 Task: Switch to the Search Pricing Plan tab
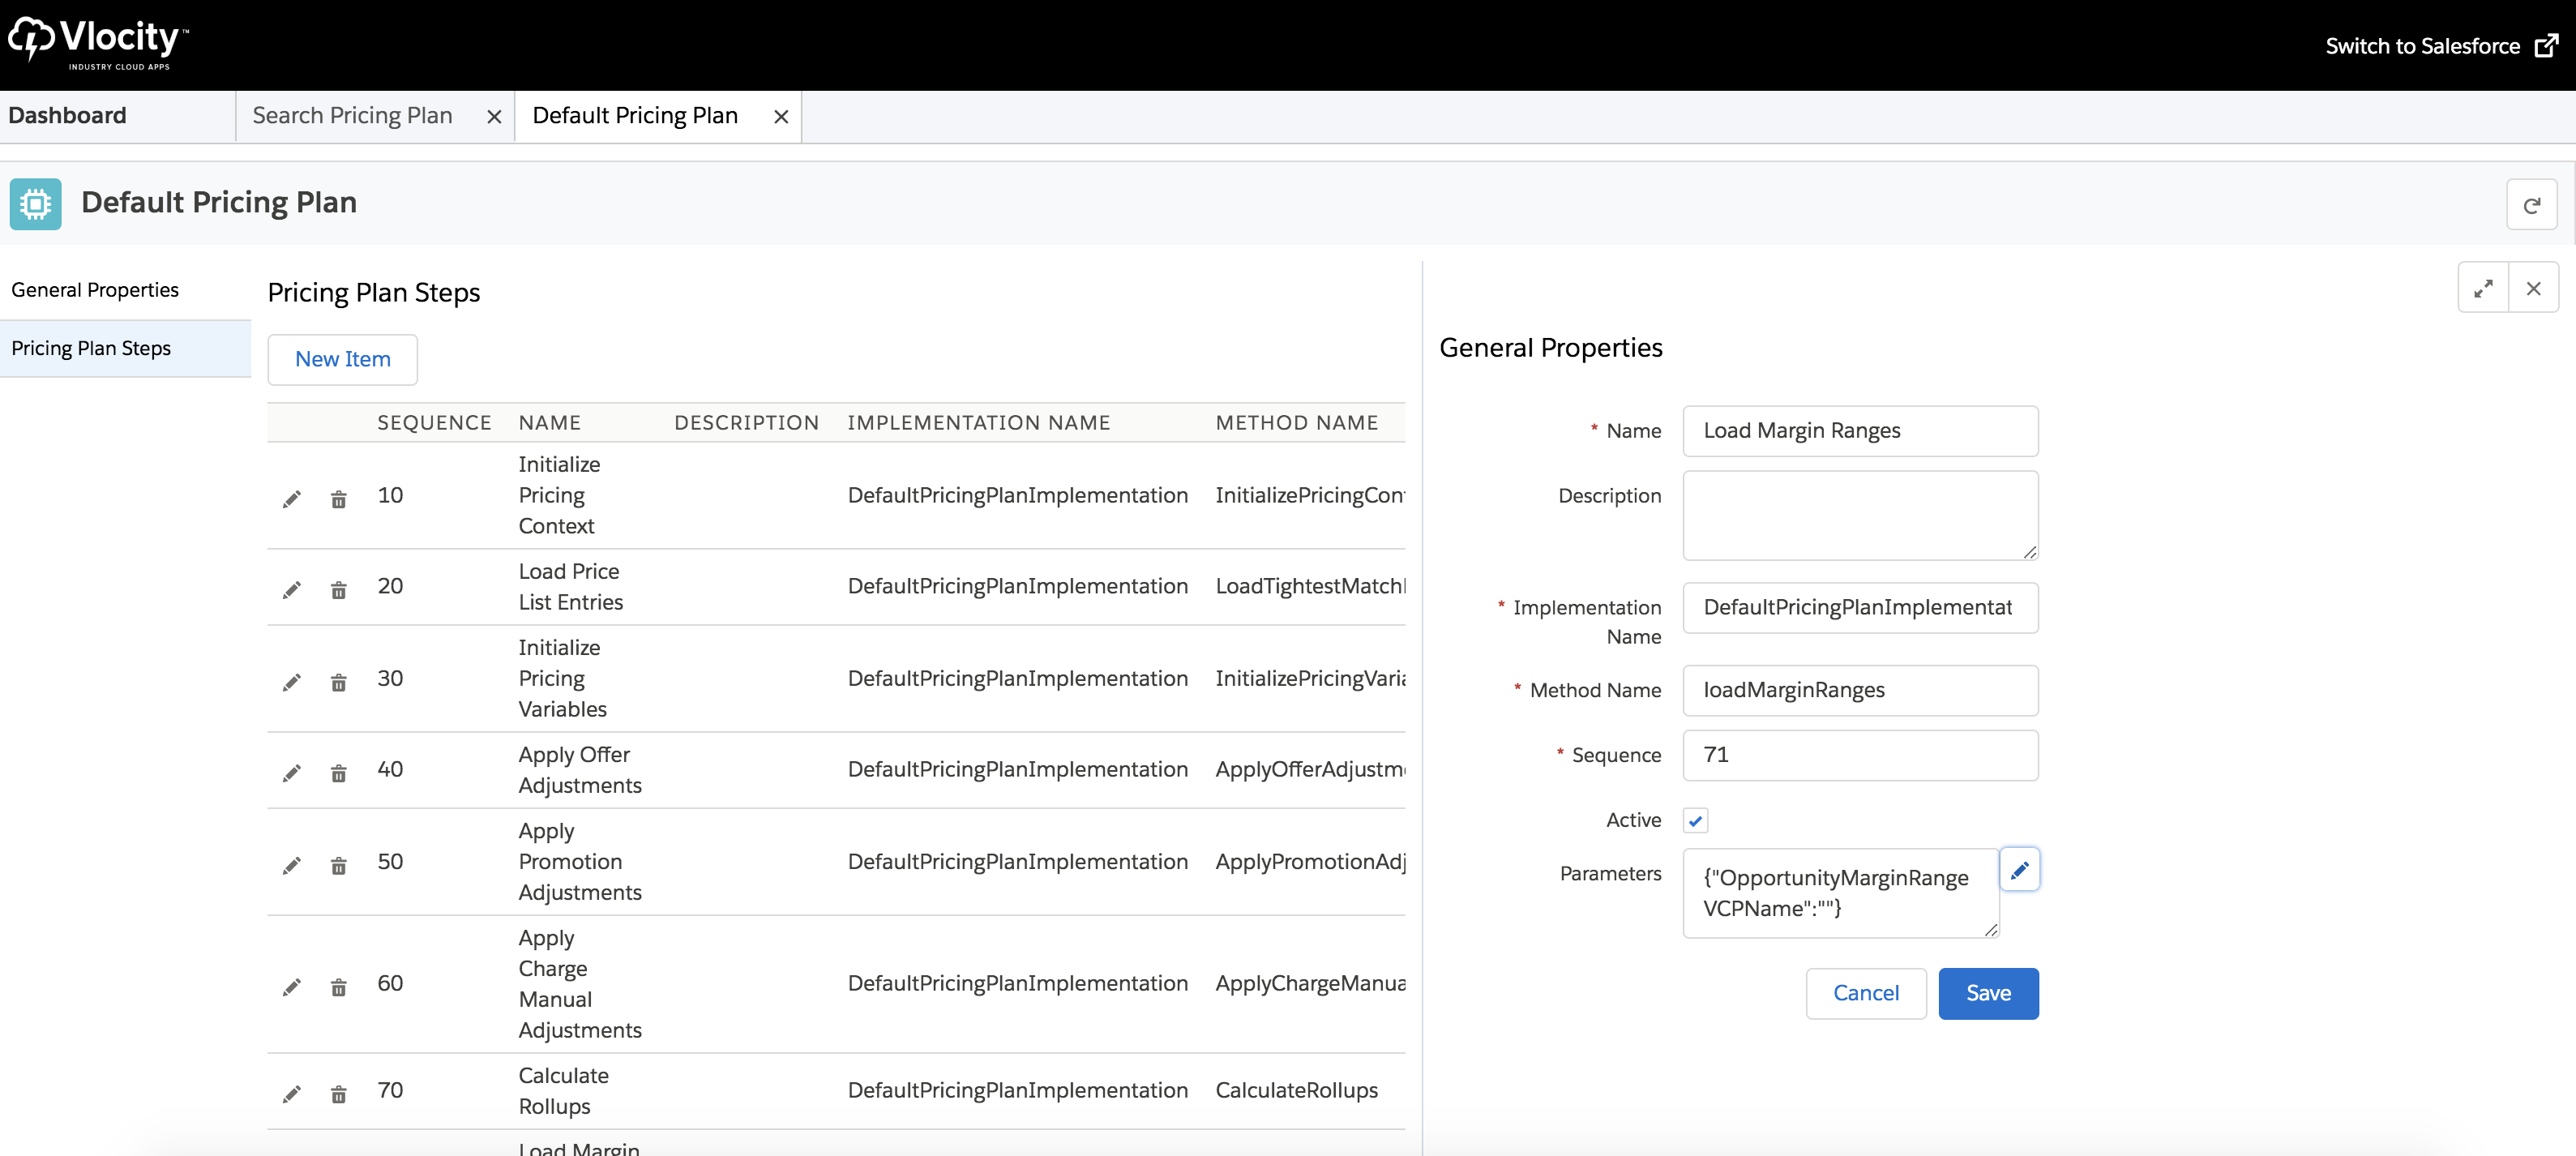[x=352, y=116]
